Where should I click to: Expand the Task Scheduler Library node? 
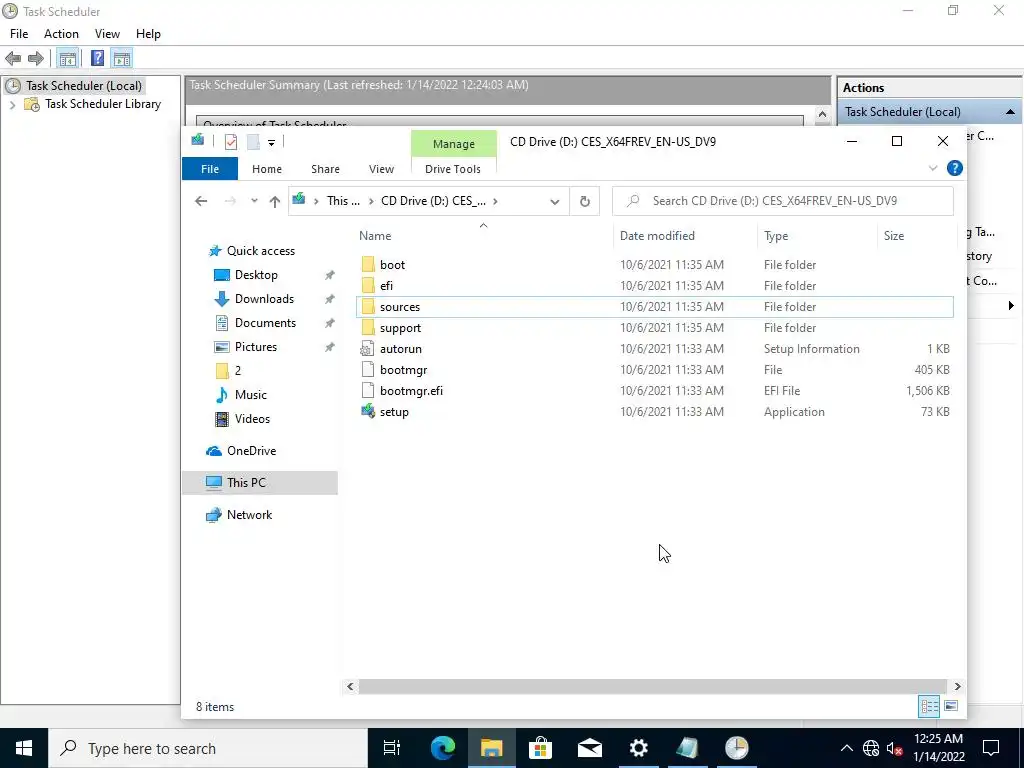[x=12, y=104]
